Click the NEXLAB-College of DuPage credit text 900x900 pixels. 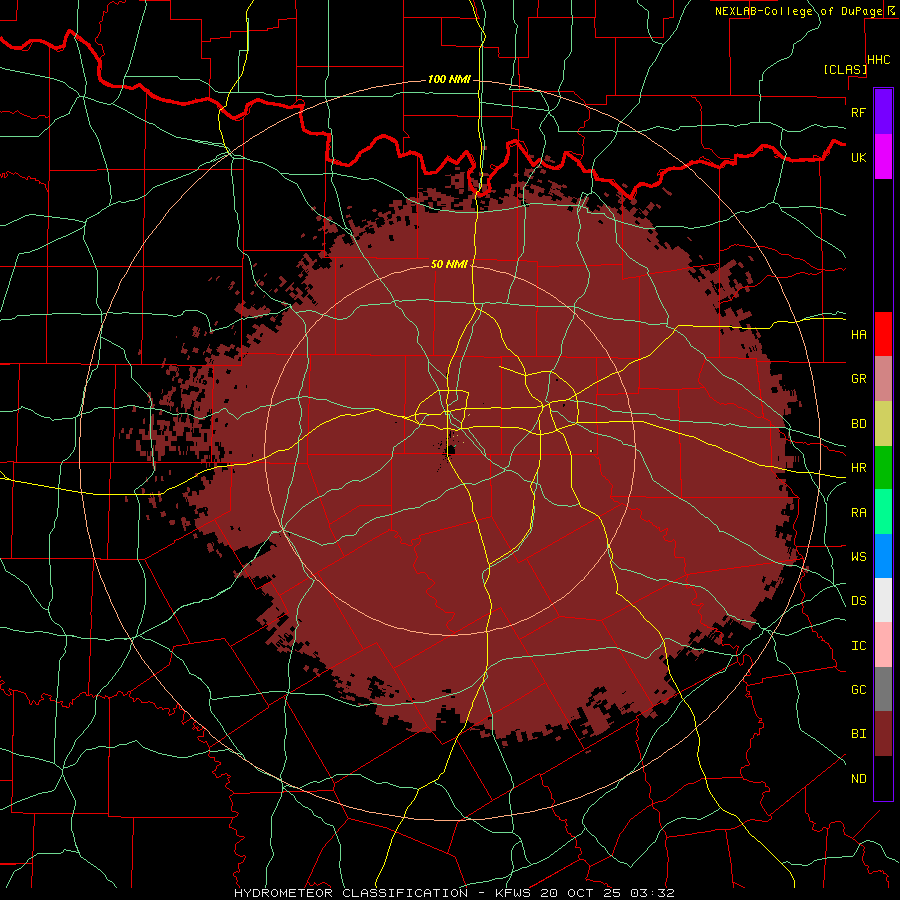(798, 11)
